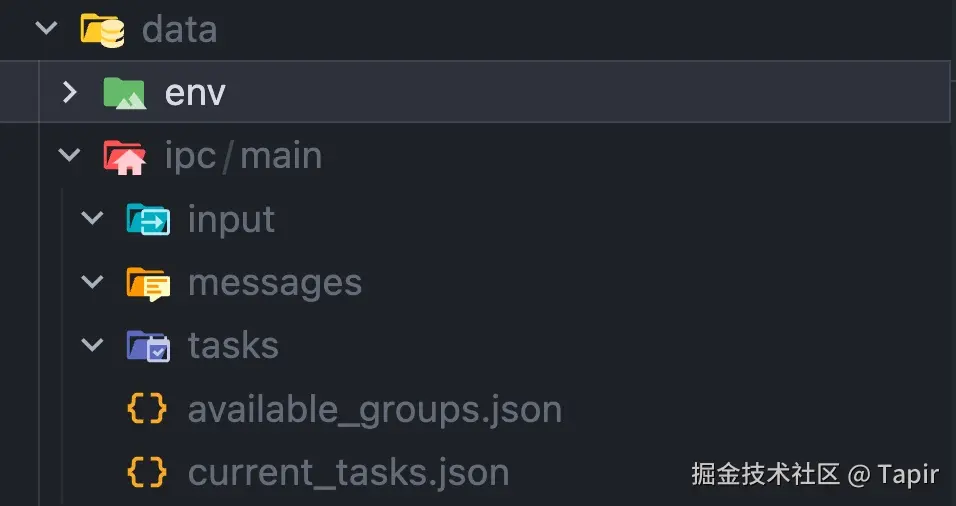Click the teal input folder icon
This screenshot has height=506, width=956.
(148, 219)
